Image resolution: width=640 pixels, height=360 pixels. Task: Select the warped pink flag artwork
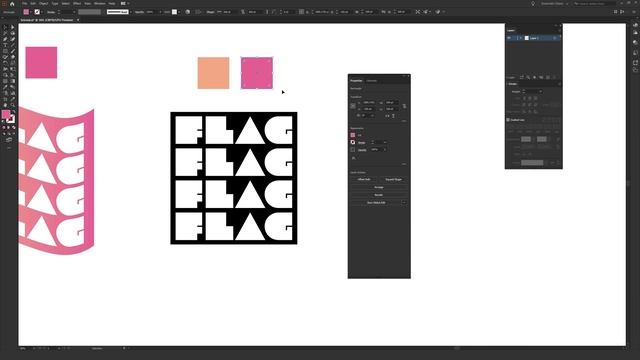pyautogui.click(x=56, y=180)
